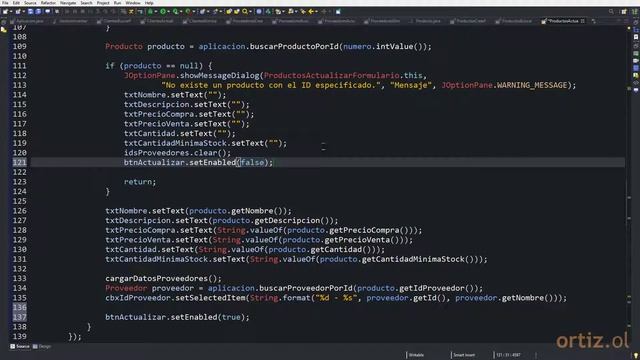Click the 'return;' statement on line 123
This screenshot has height=360, width=640.
[x=140, y=182]
